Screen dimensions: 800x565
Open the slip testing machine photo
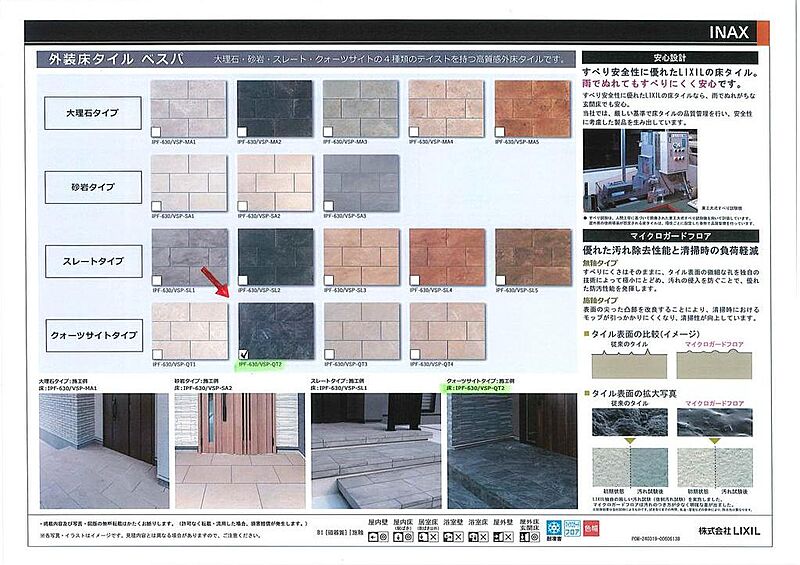point(640,170)
